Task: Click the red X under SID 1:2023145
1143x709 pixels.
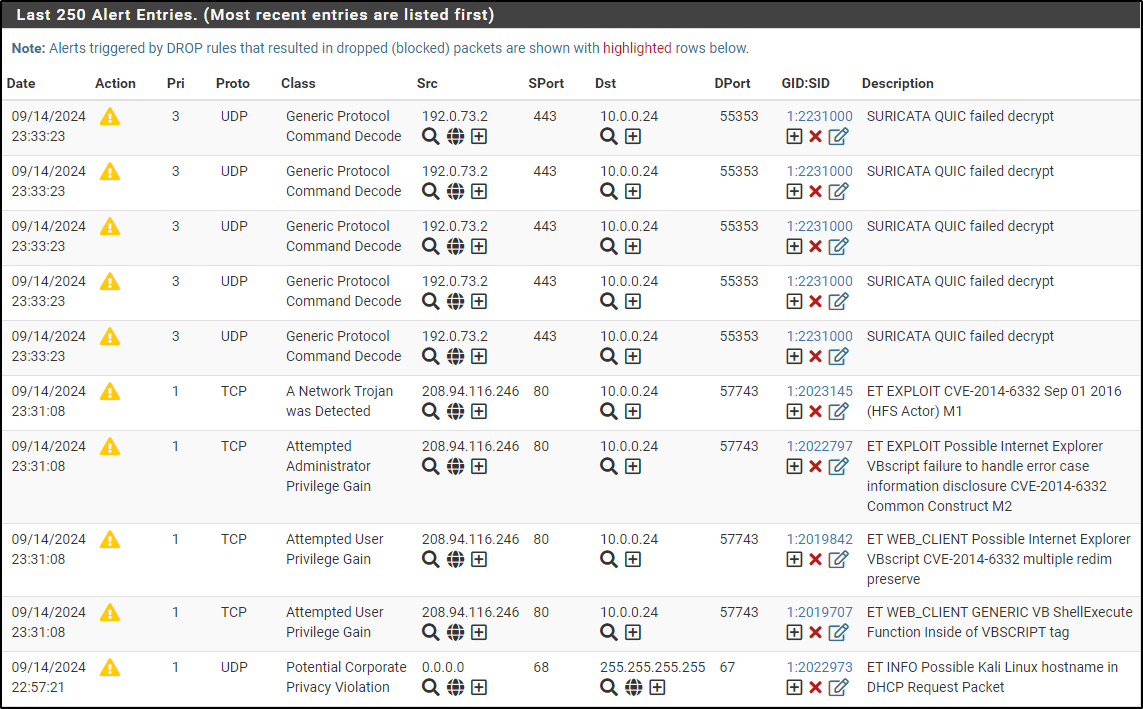Action: [x=815, y=411]
